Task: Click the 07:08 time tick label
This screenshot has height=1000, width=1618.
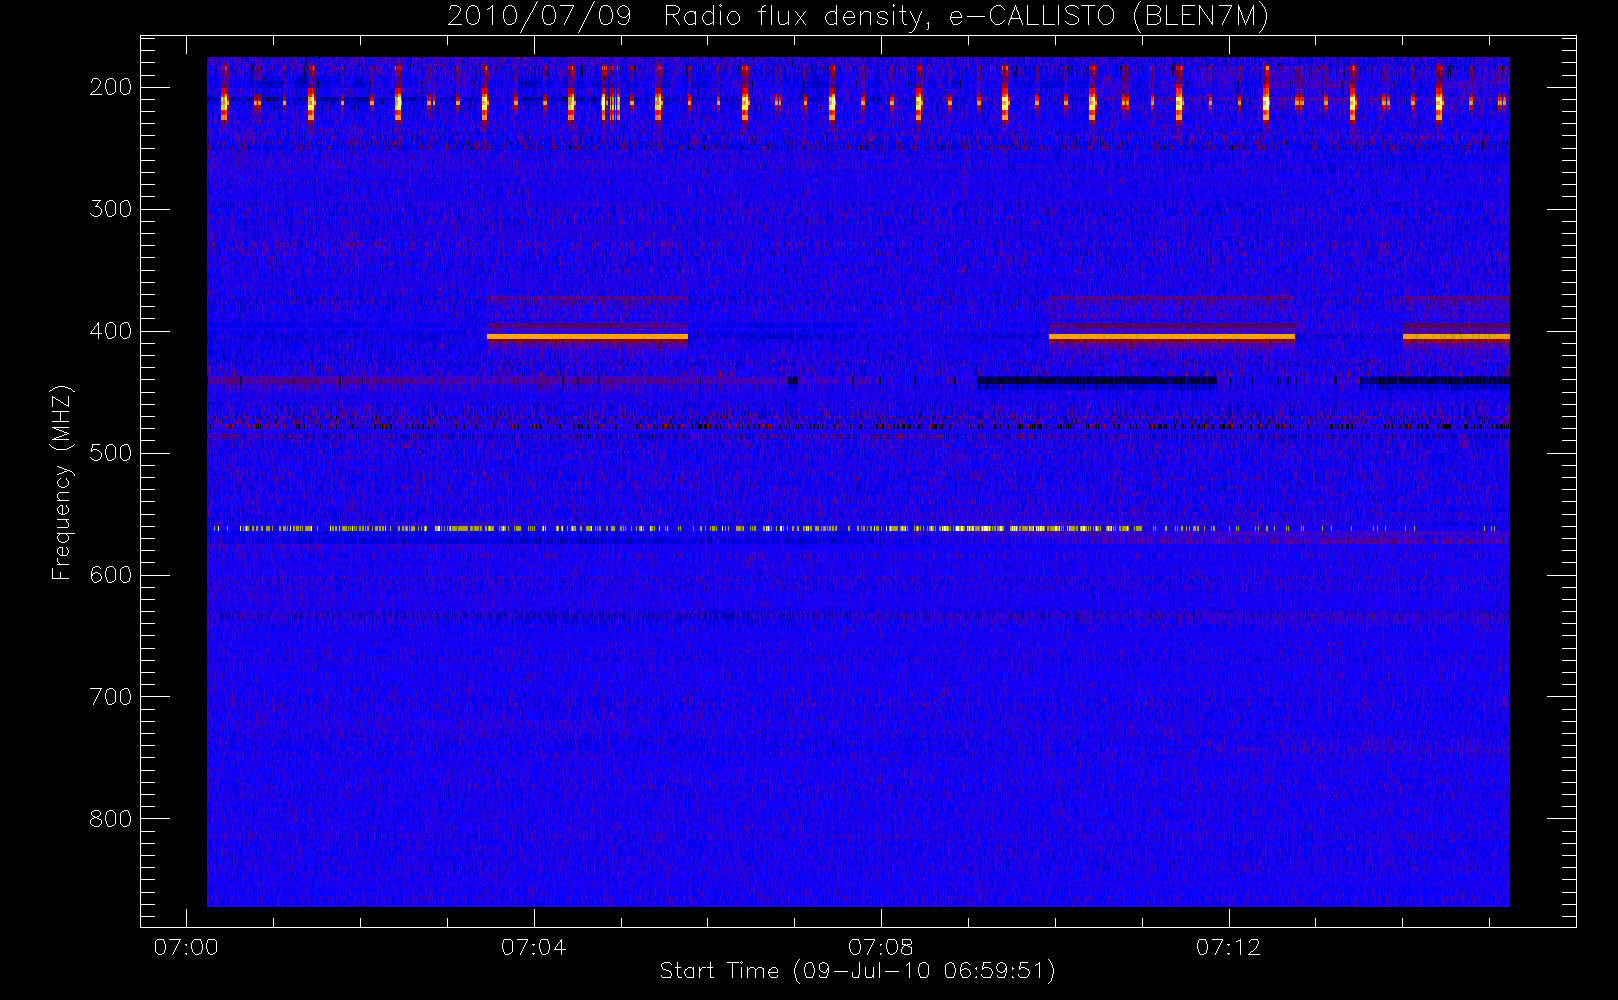Action: (881, 947)
